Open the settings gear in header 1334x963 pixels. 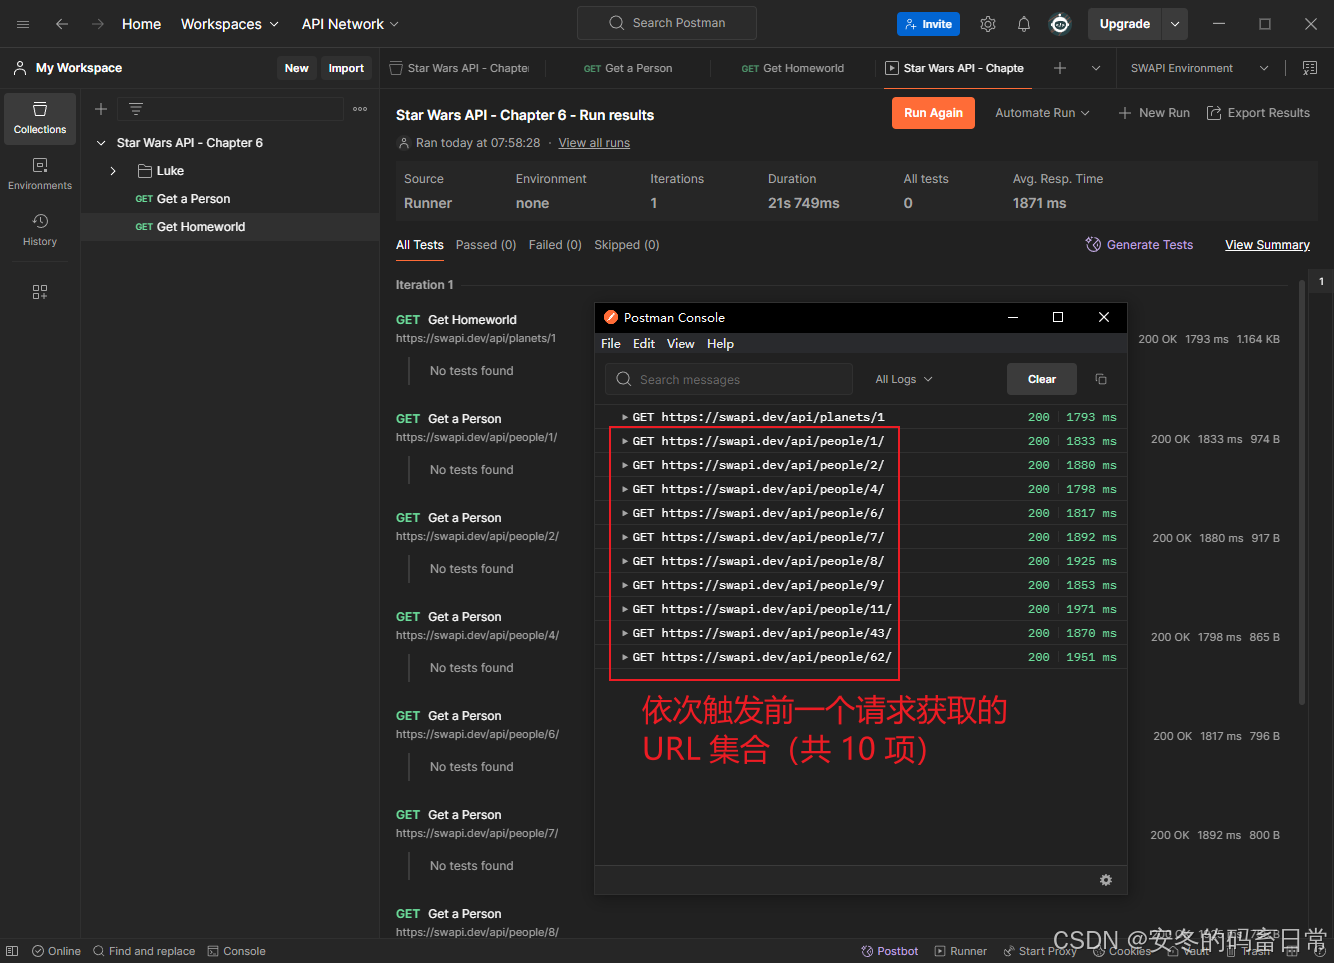point(988,24)
